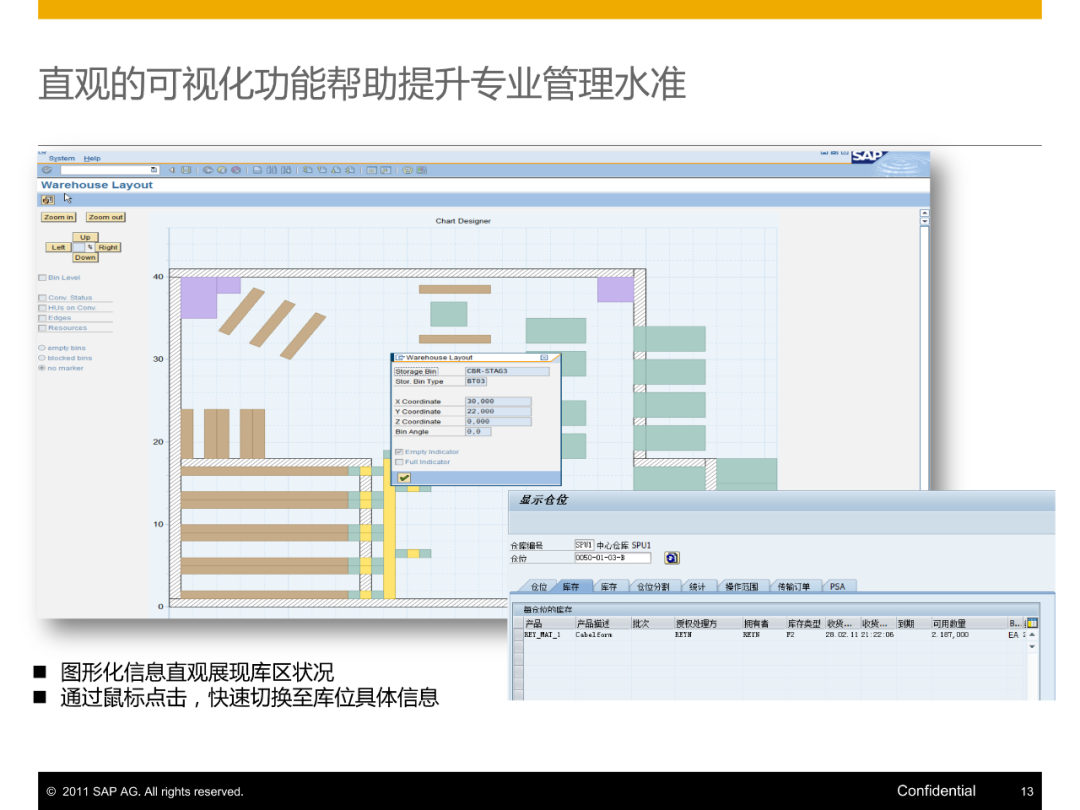Click the search icon beside the 仓位 field
Viewport: 1080px width, 810px height.
click(x=672, y=558)
